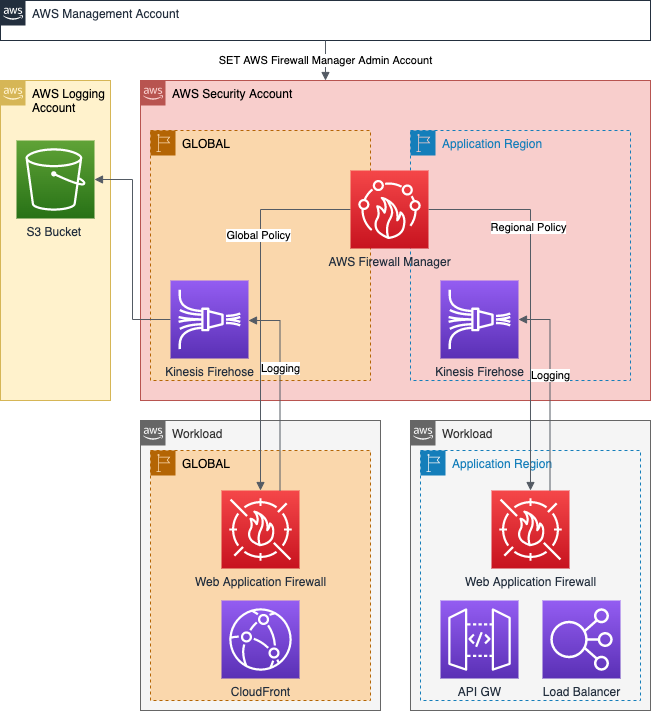Select Kinesis Firehose icon in Security GLOBAL box
The width and height of the screenshot is (651, 711).
pyautogui.click(x=209, y=319)
